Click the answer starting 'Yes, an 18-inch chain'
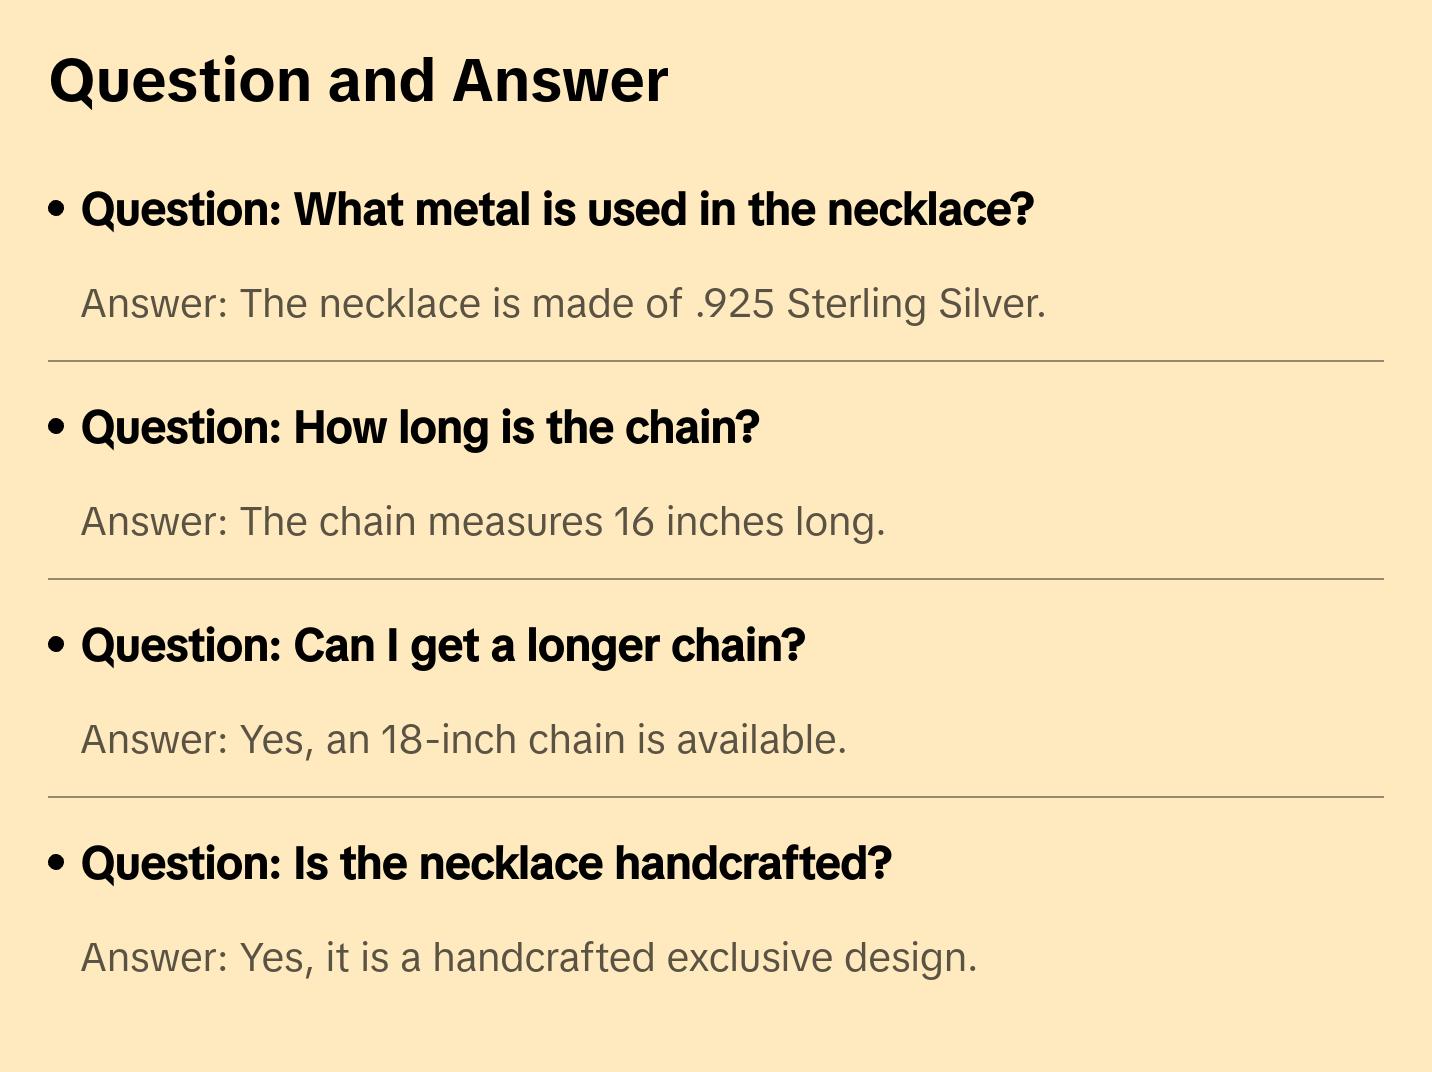Screen dimensions: 1432x1072 tap(463, 740)
